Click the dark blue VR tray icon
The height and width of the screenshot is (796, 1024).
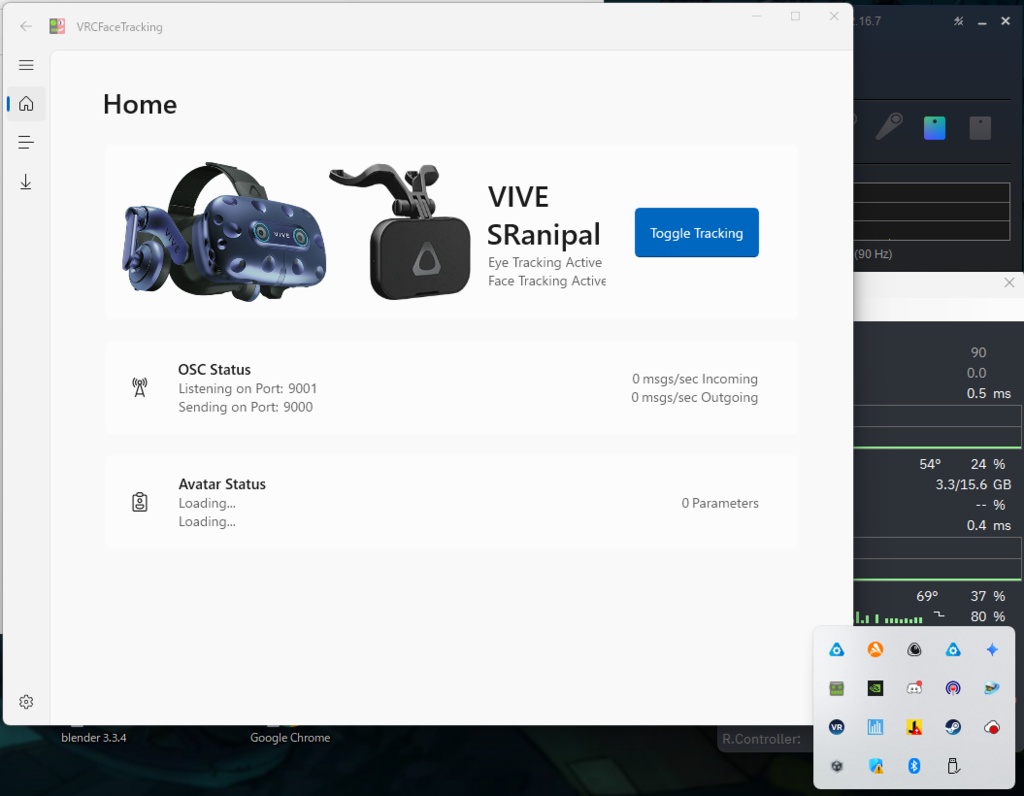(x=837, y=727)
